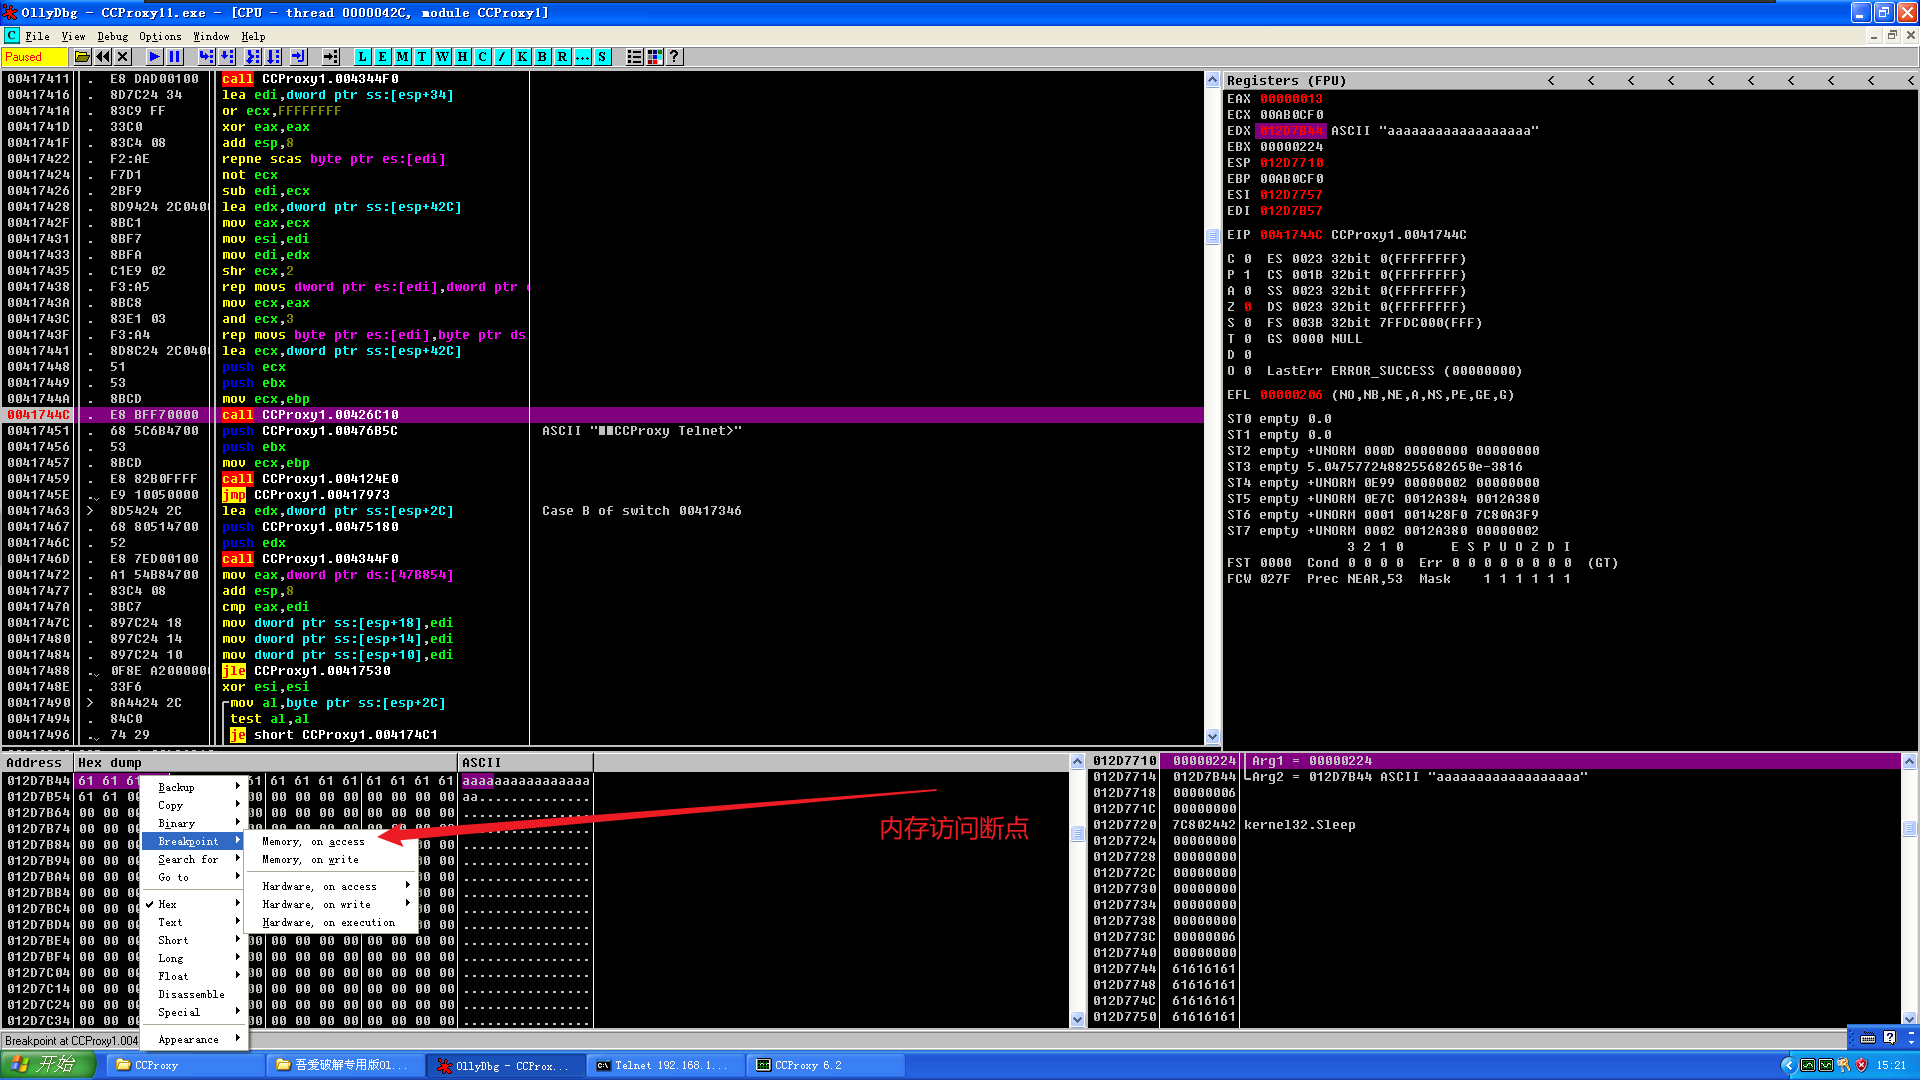
Task: Expand the Special context submenu
Action: coord(193,1013)
